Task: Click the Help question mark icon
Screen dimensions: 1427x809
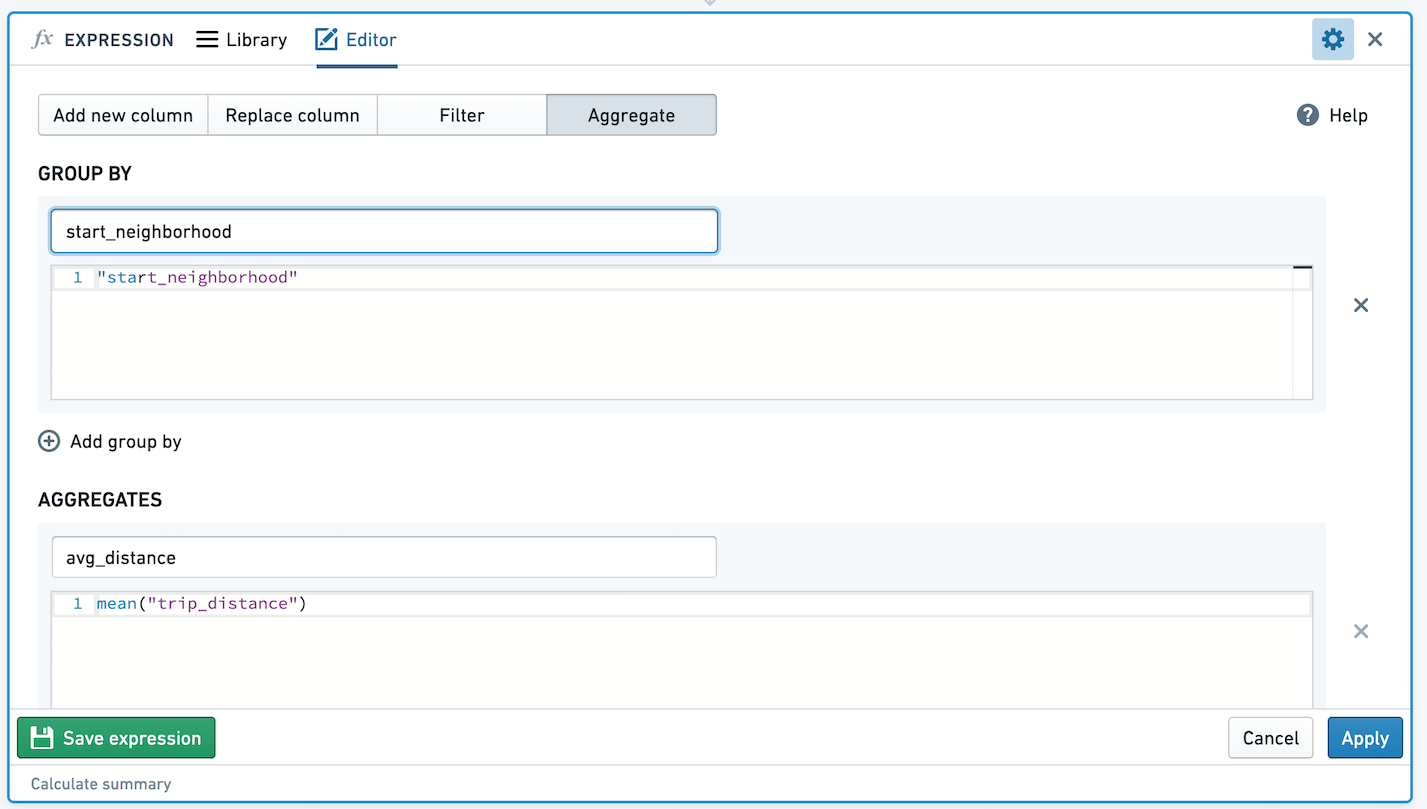Action: point(1307,115)
